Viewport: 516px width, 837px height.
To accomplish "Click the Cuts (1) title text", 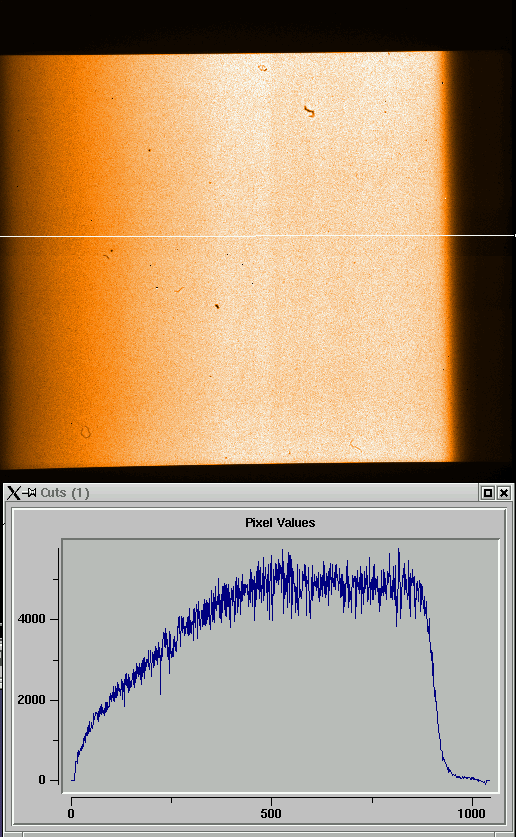I will 65,493.
